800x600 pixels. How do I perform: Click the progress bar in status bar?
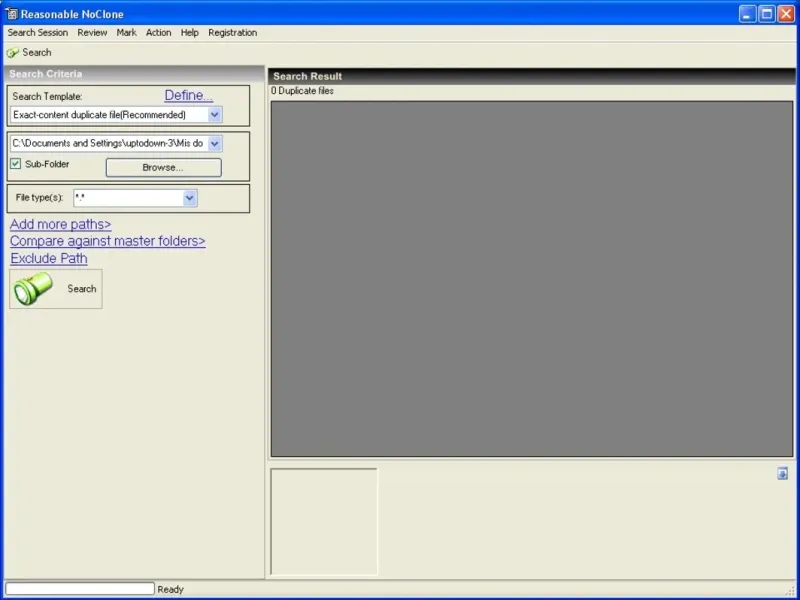pos(80,589)
